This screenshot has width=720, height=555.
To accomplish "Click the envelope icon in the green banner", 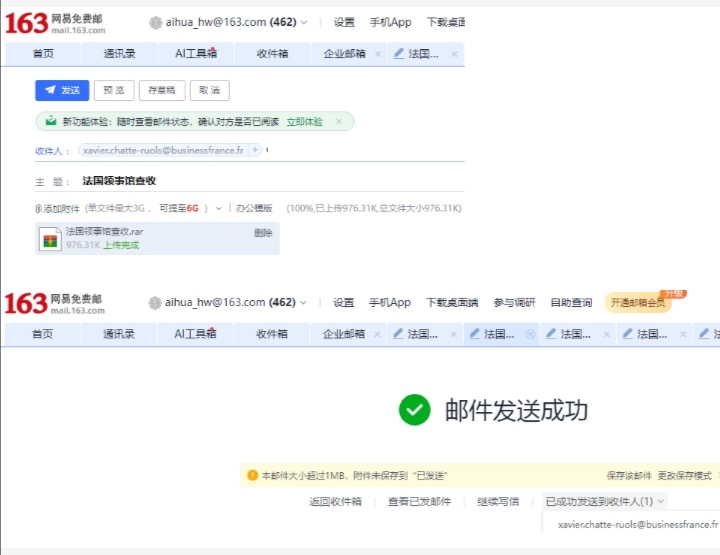I will pos(51,121).
